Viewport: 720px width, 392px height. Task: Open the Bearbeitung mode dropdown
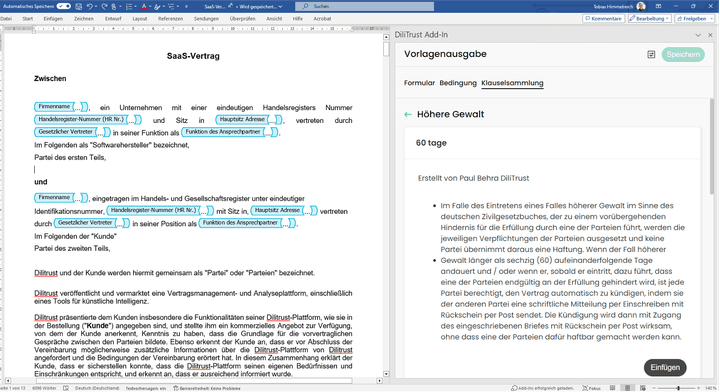tap(650, 18)
